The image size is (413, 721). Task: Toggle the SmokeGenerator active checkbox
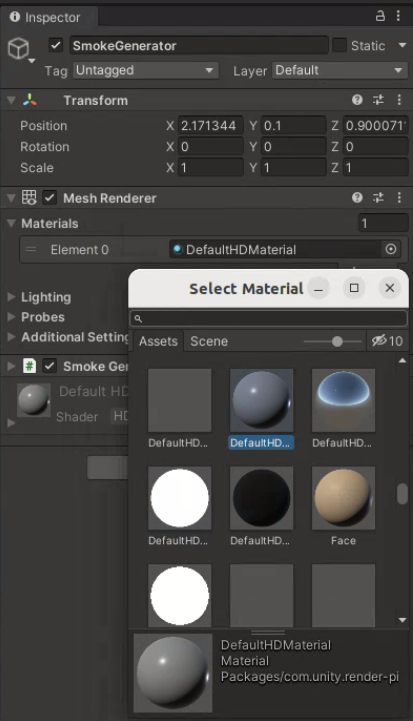point(56,46)
